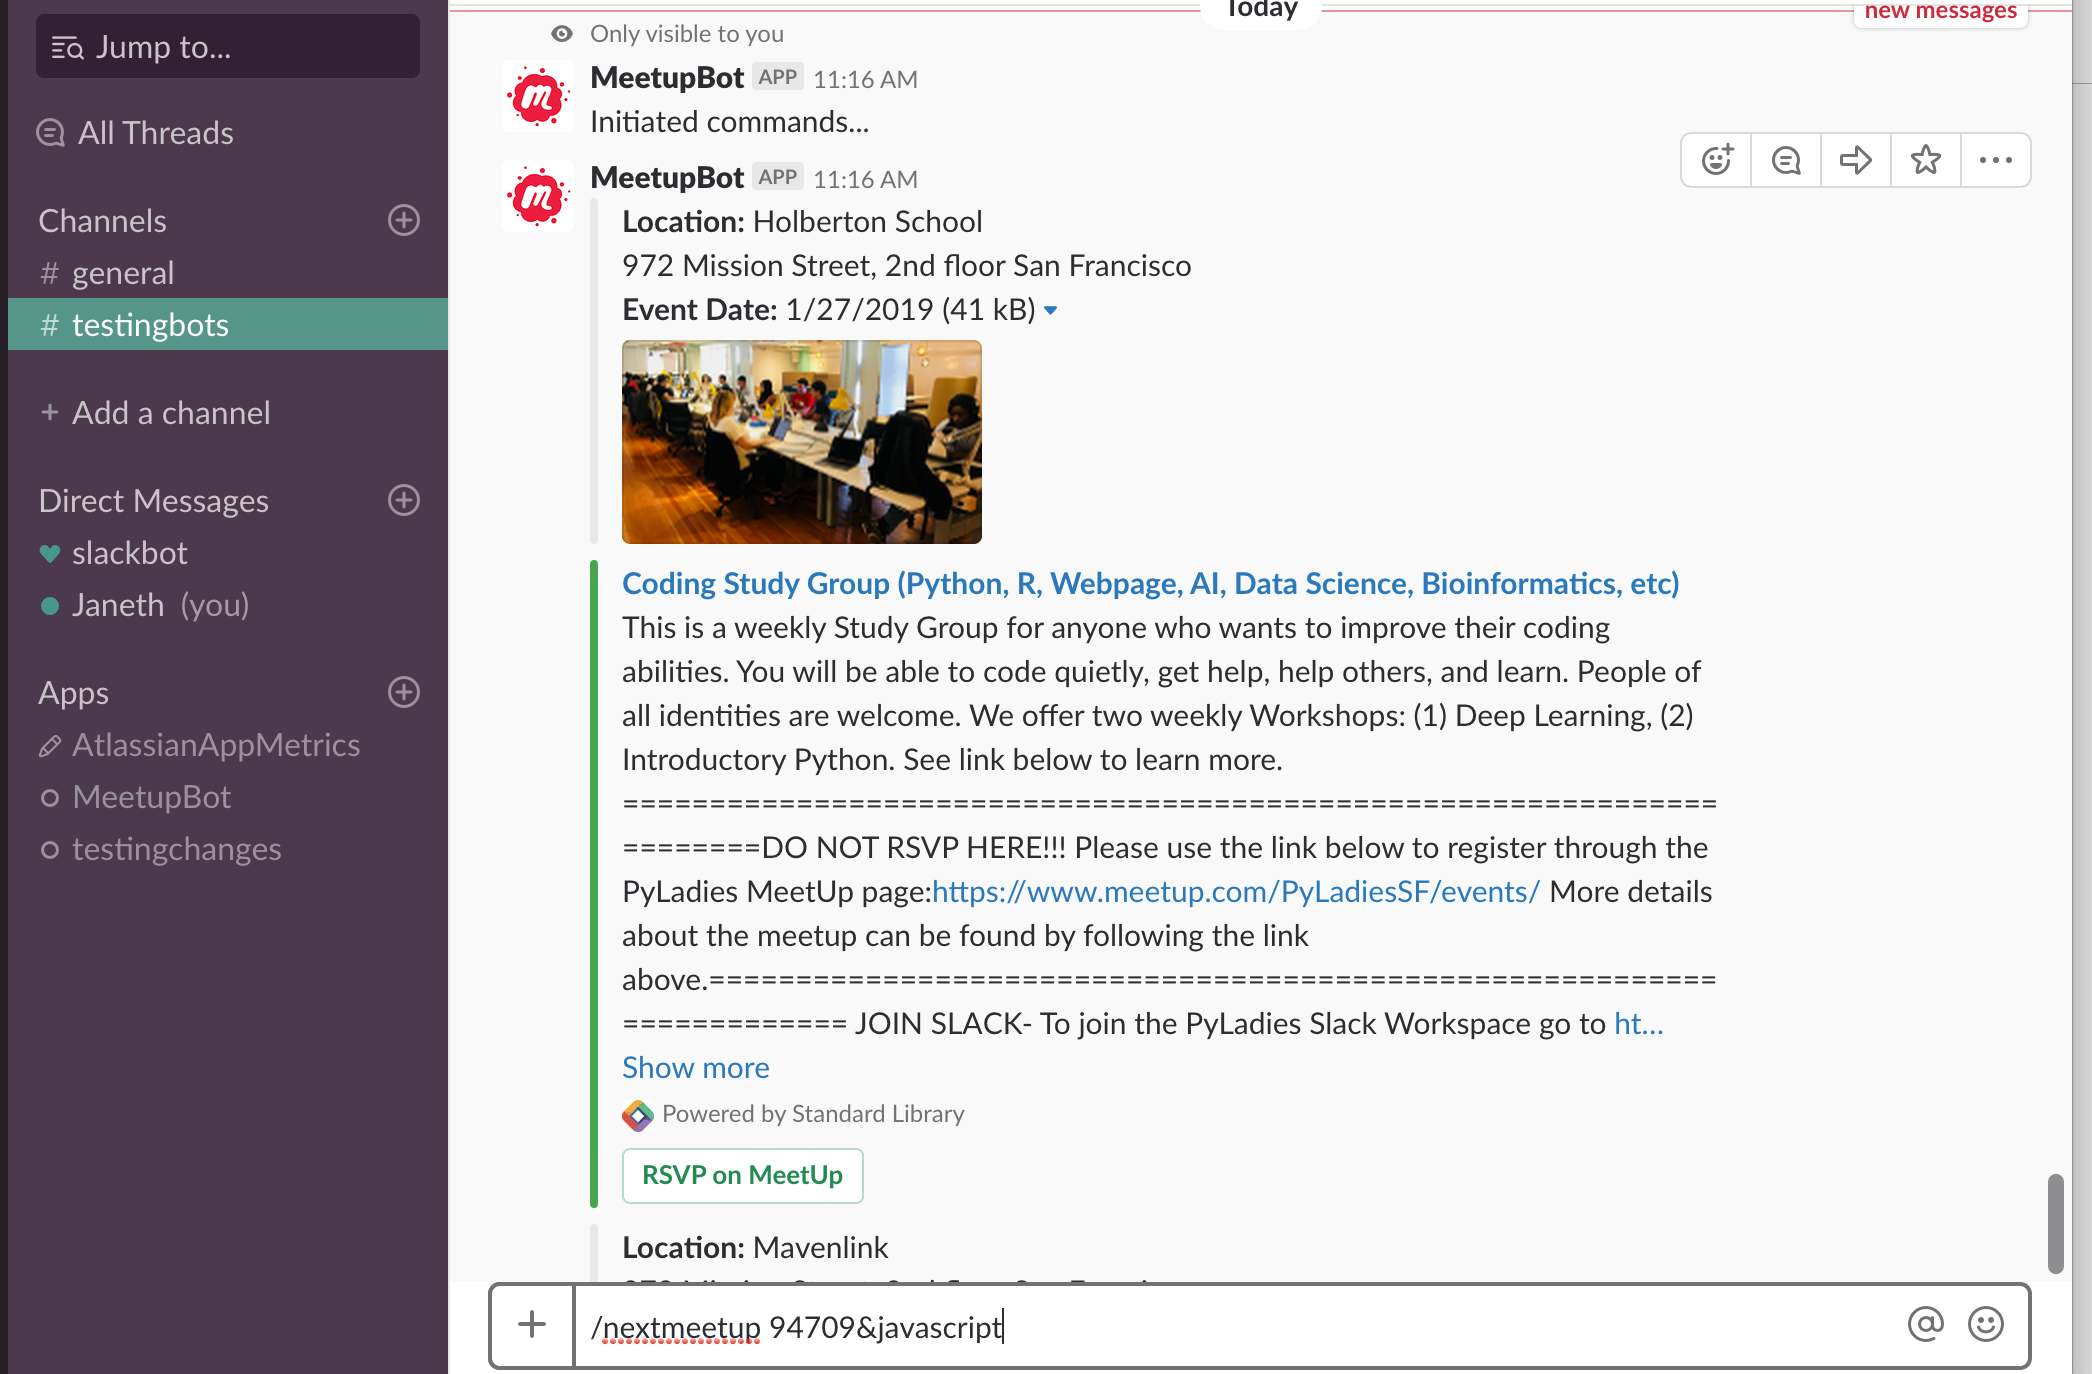The height and width of the screenshot is (1374, 2092).
Task: Click the plus attachment button beside input
Action: [532, 1325]
